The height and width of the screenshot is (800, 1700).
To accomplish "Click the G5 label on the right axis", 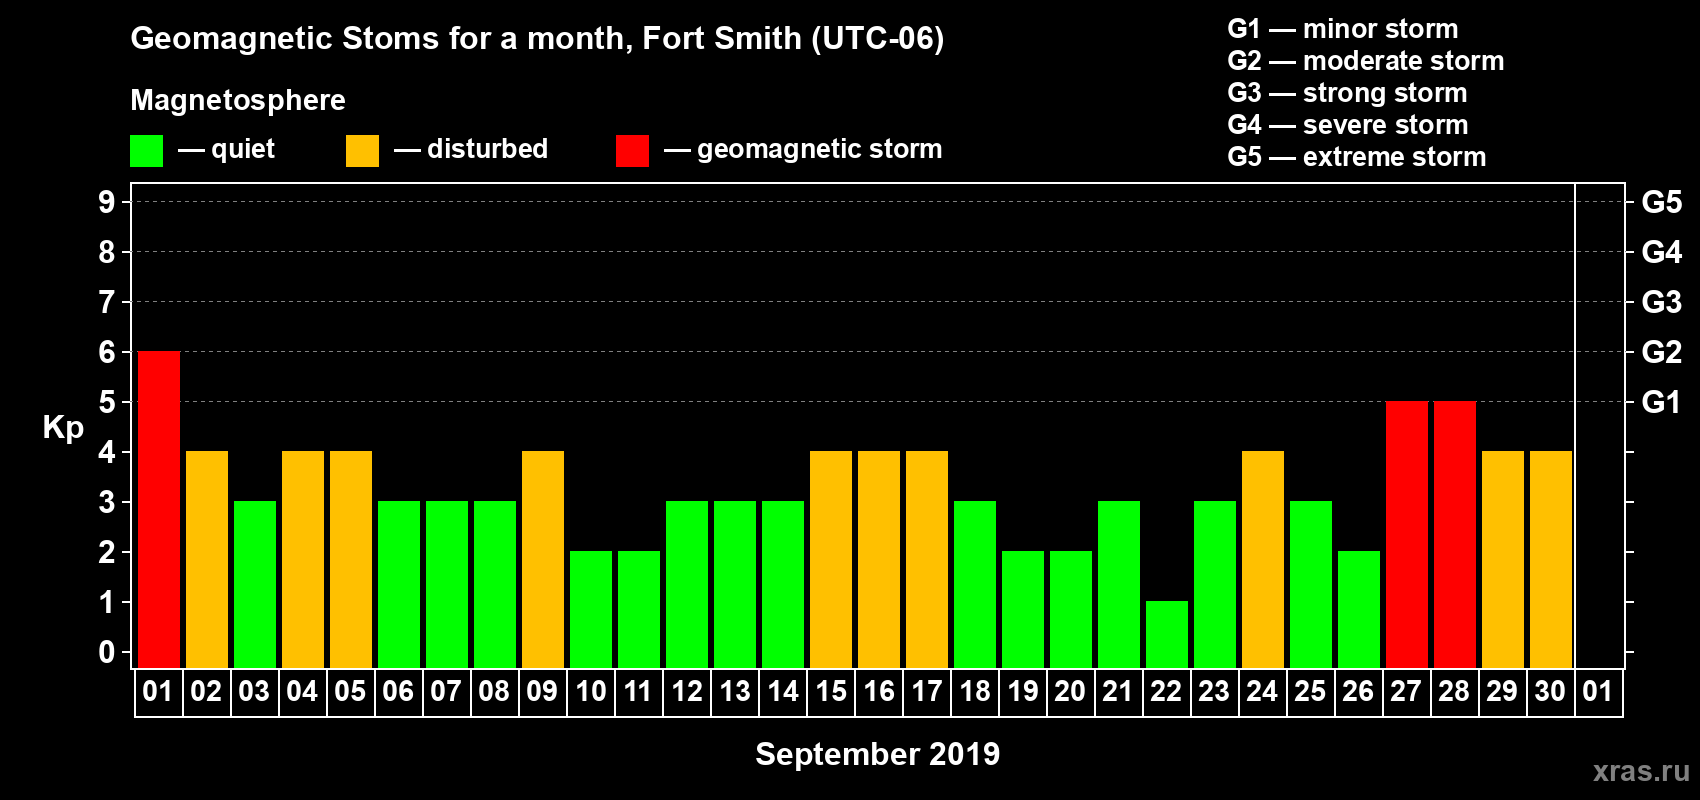I will tap(1662, 202).
